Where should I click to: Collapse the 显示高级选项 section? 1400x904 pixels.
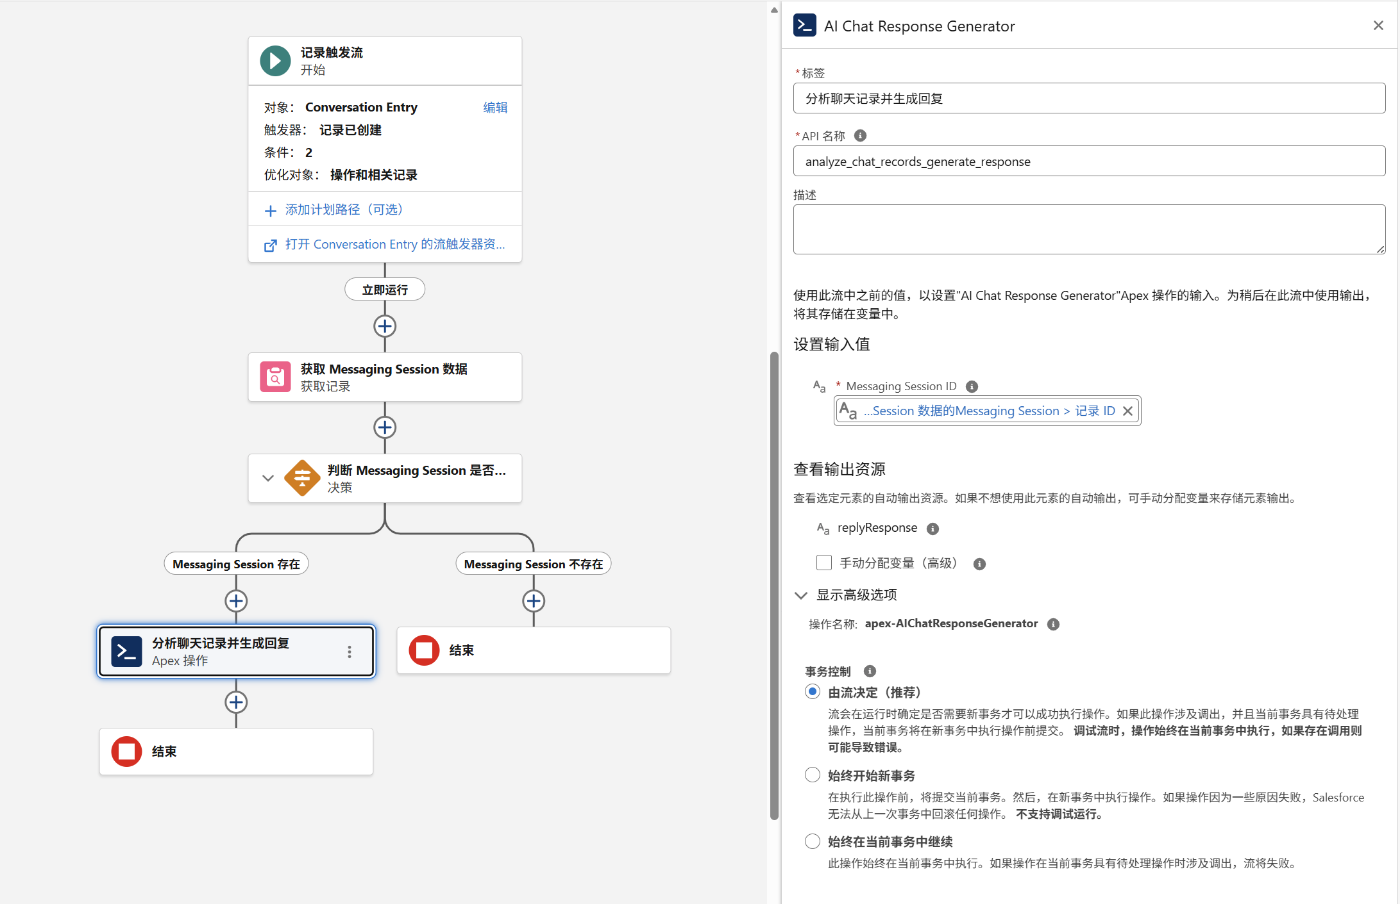(x=801, y=595)
